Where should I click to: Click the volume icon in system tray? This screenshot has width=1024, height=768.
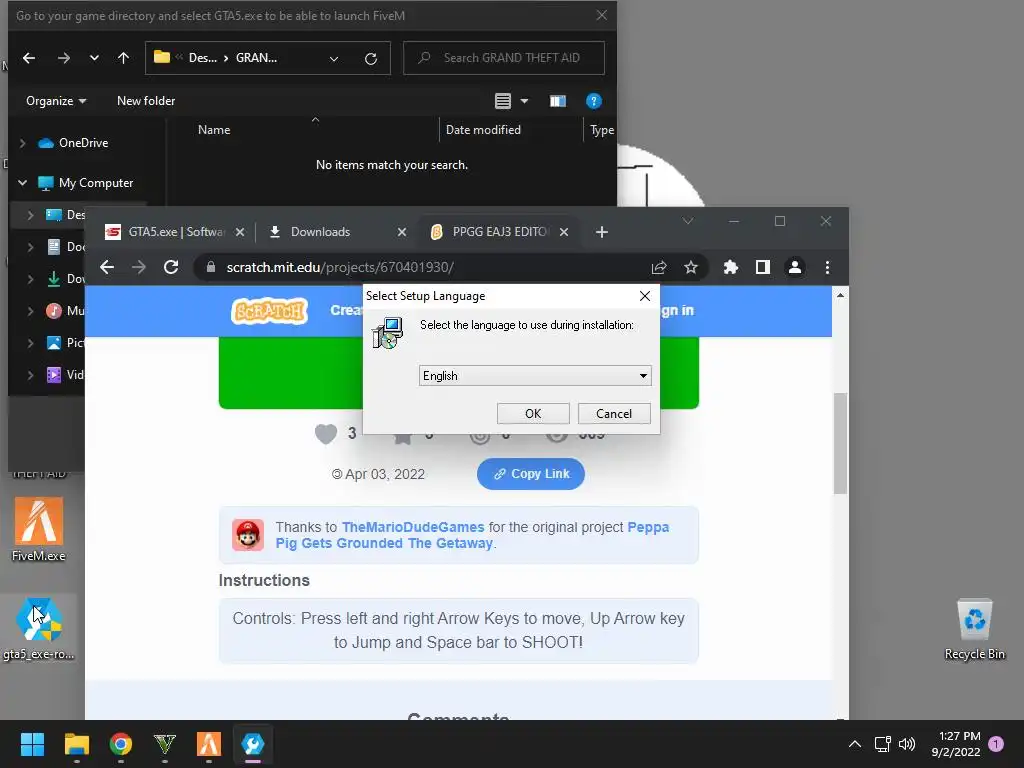coord(907,744)
